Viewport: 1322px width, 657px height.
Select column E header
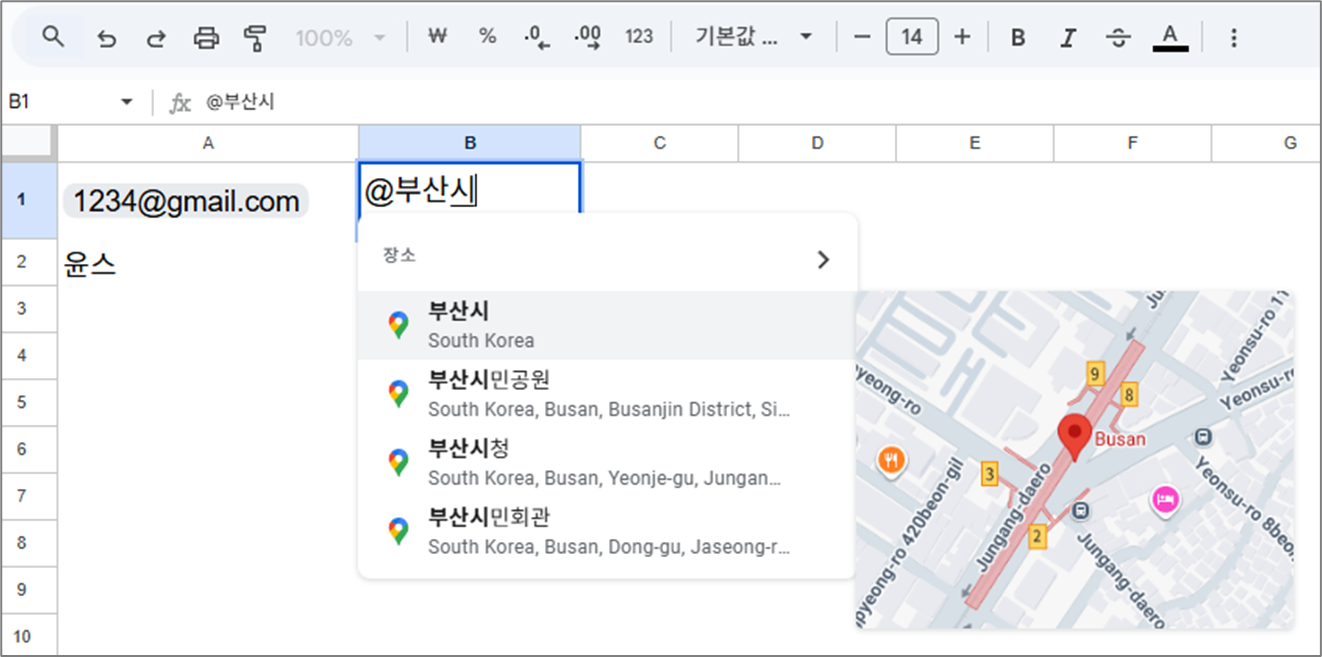(x=975, y=143)
